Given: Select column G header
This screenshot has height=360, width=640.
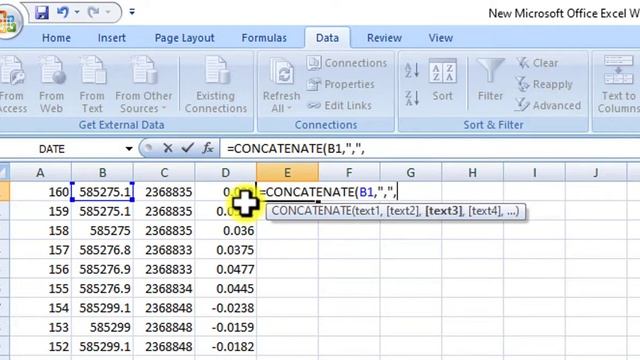Looking at the screenshot, I should point(411,173).
